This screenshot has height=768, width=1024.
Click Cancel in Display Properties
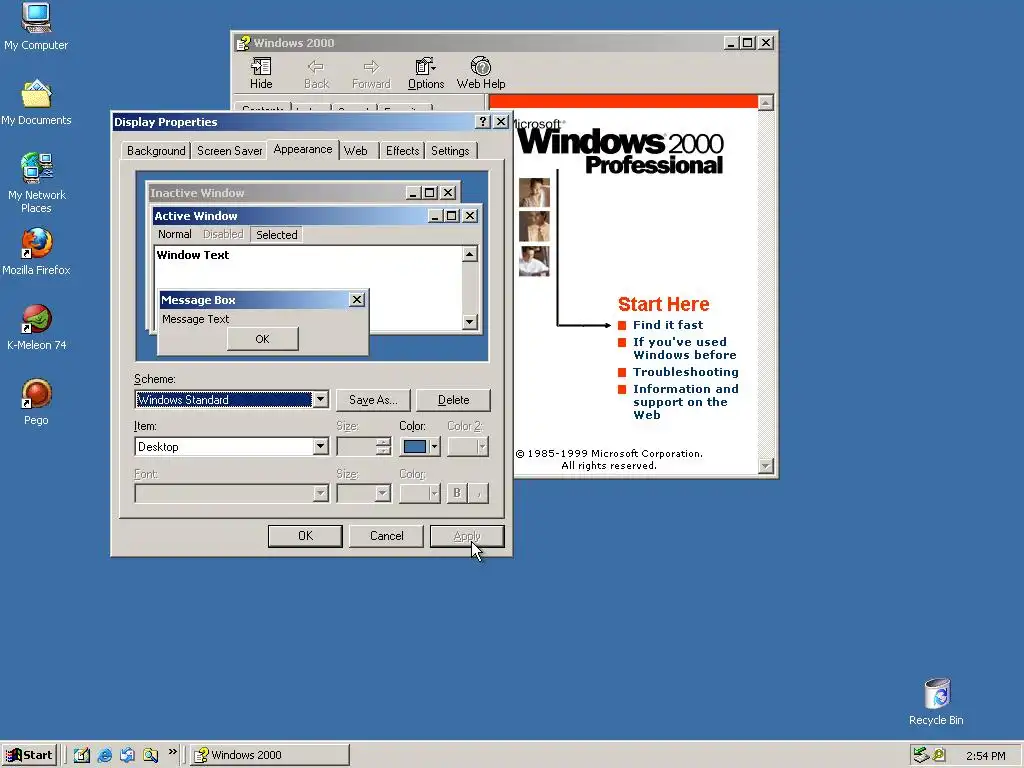(387, 536)
